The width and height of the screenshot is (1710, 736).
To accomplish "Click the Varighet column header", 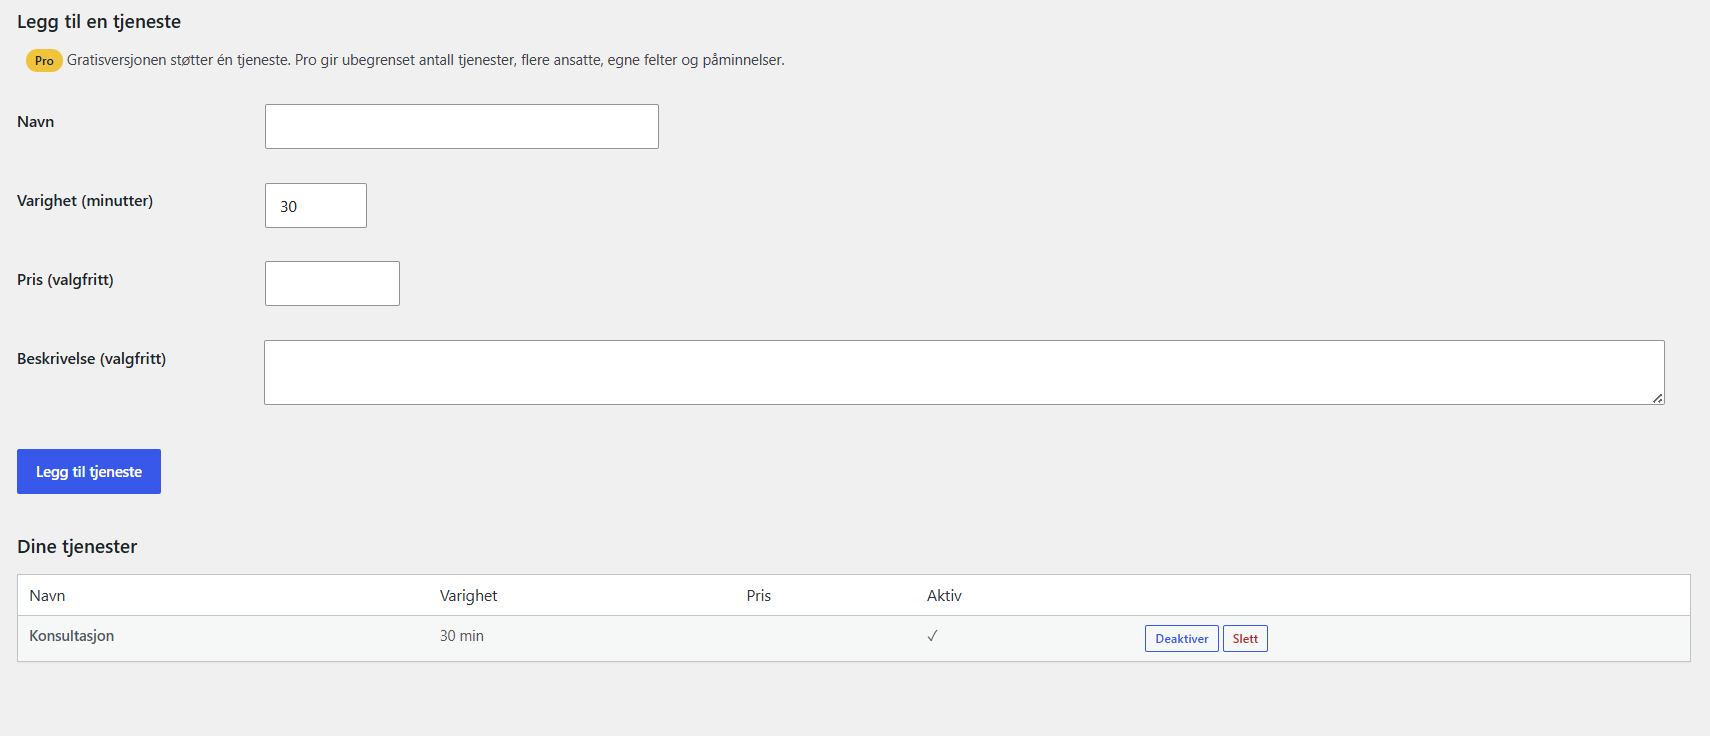I will point(468,595).
